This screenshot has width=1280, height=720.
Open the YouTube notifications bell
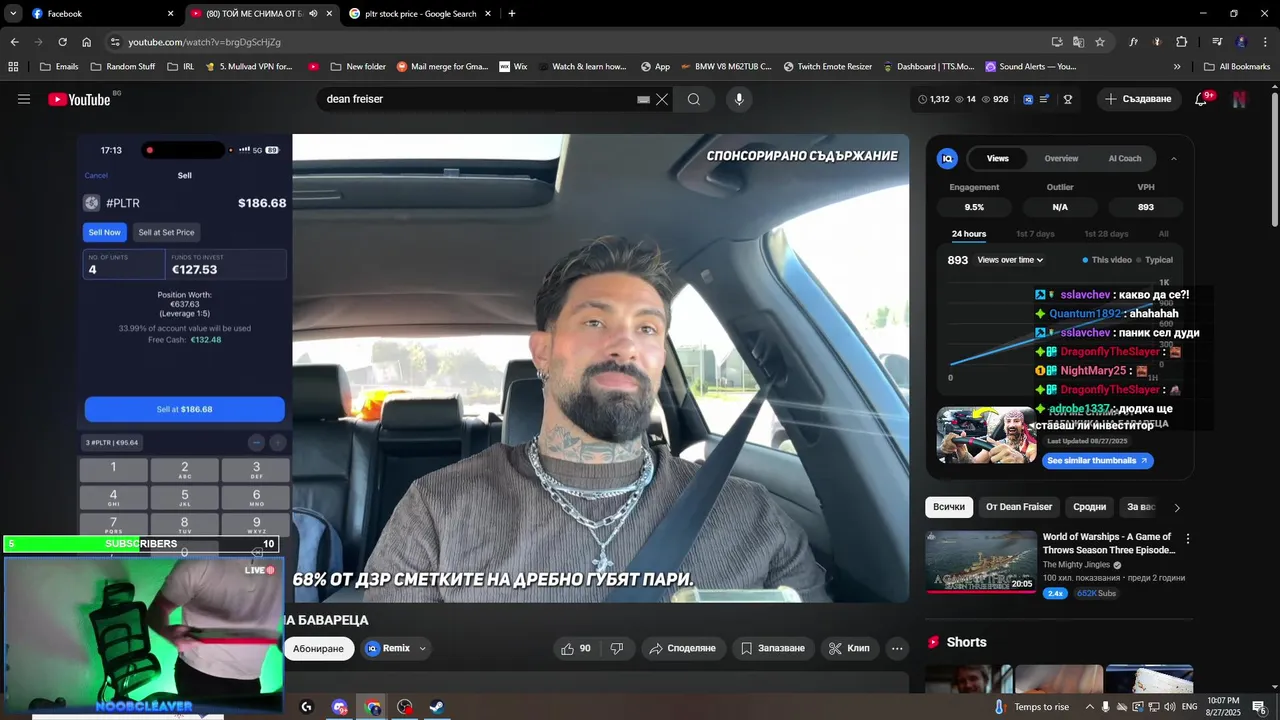(x=1201, y=99)
